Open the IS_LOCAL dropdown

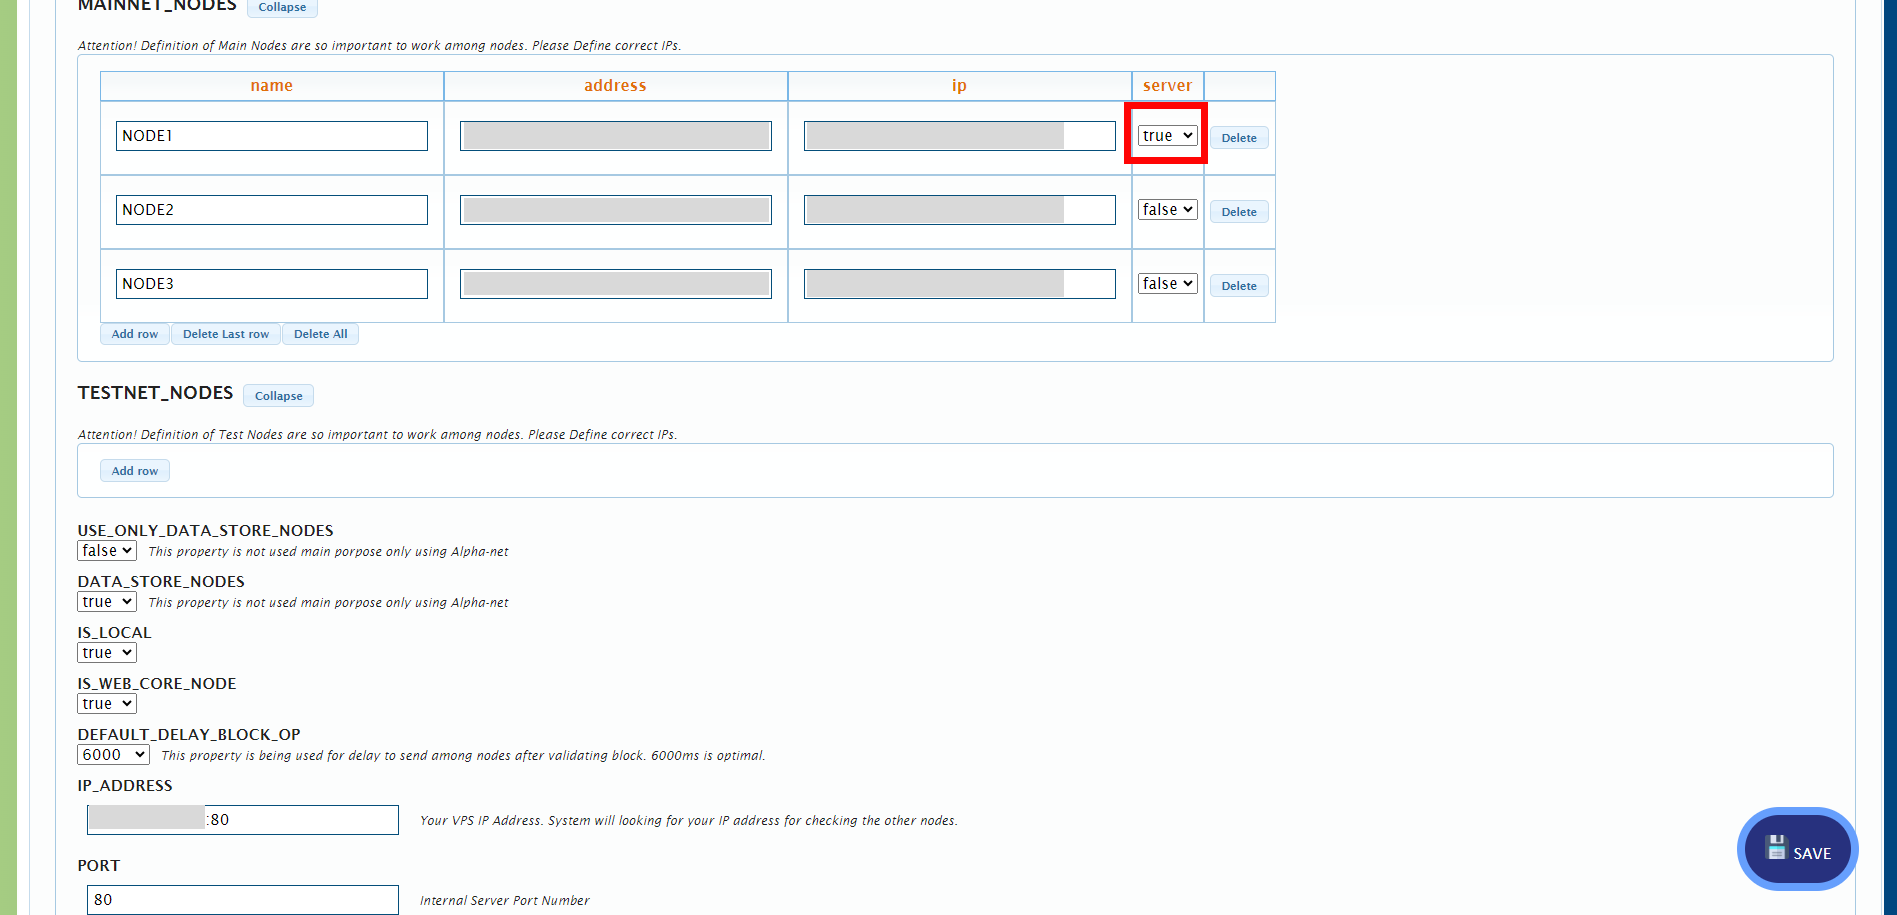[x=106, y=652]
